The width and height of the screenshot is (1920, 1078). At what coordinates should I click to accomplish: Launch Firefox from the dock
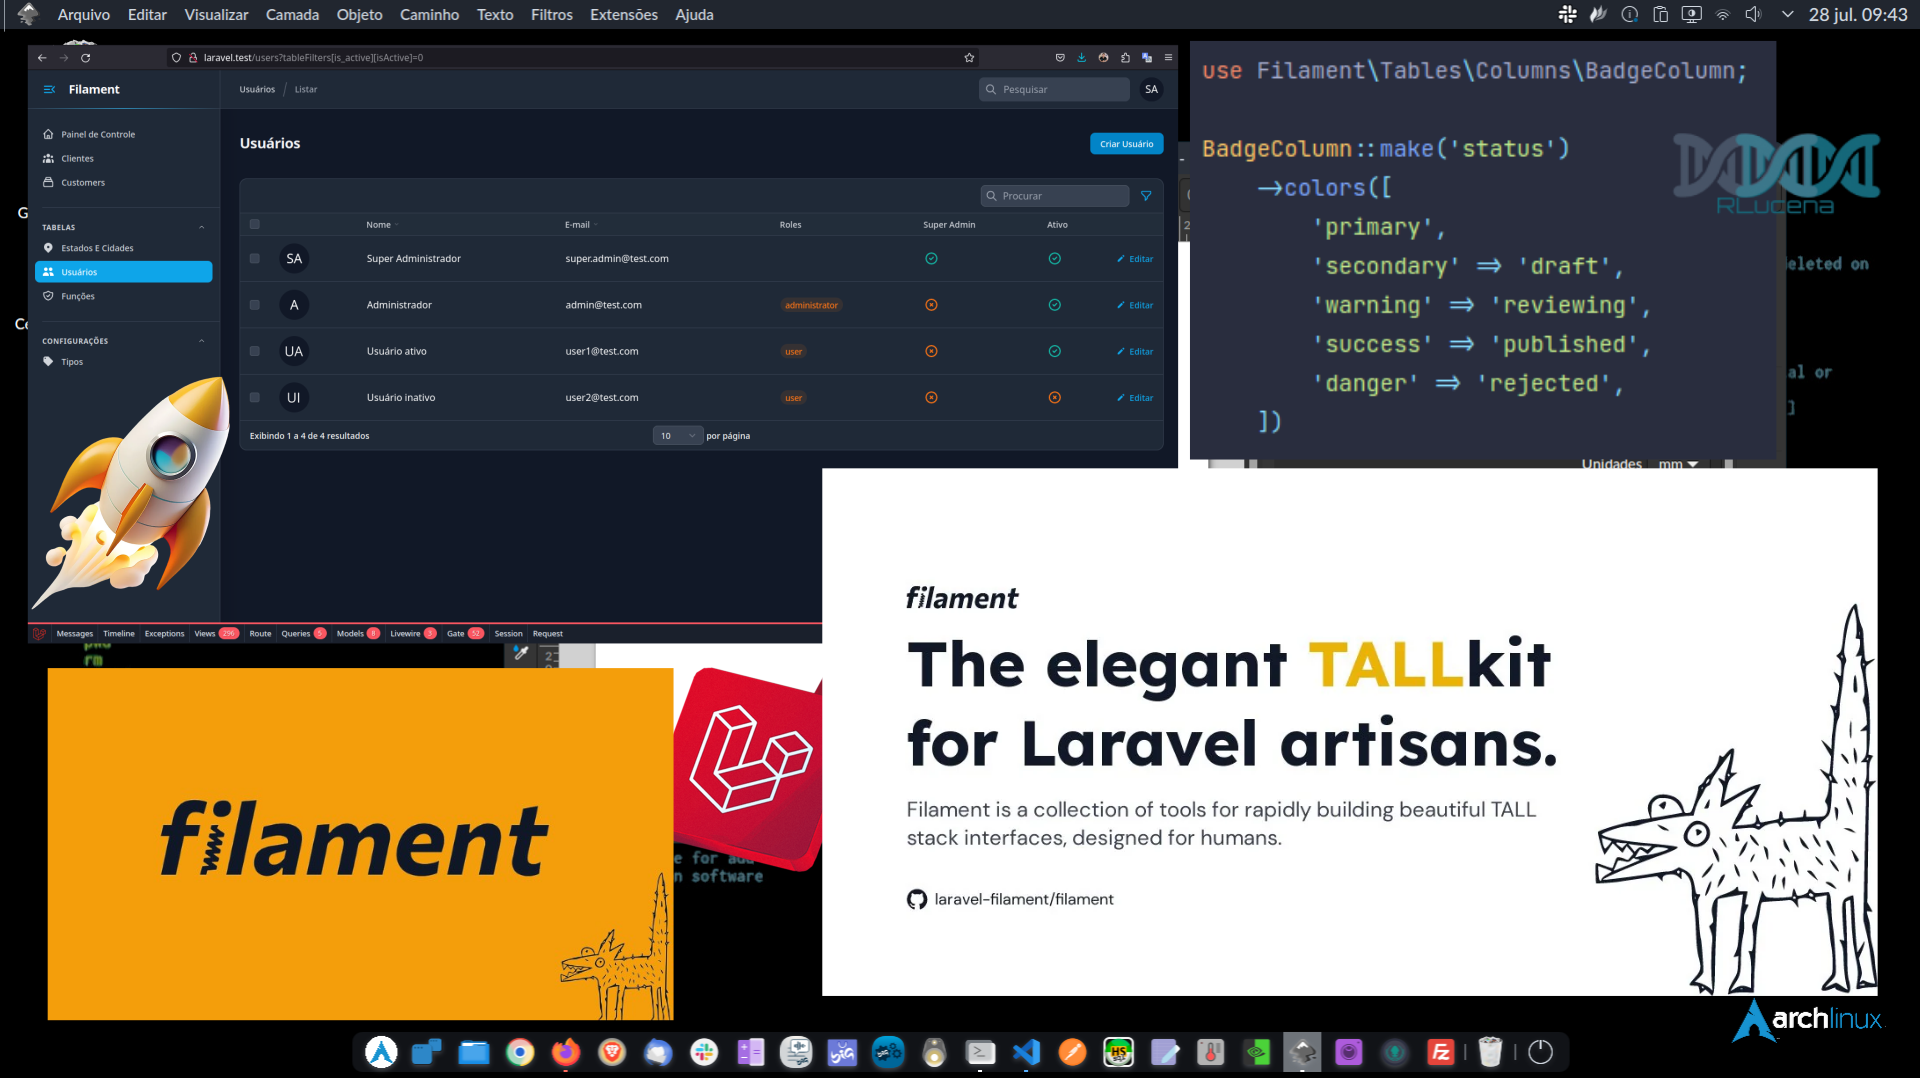coord(566,1052)
